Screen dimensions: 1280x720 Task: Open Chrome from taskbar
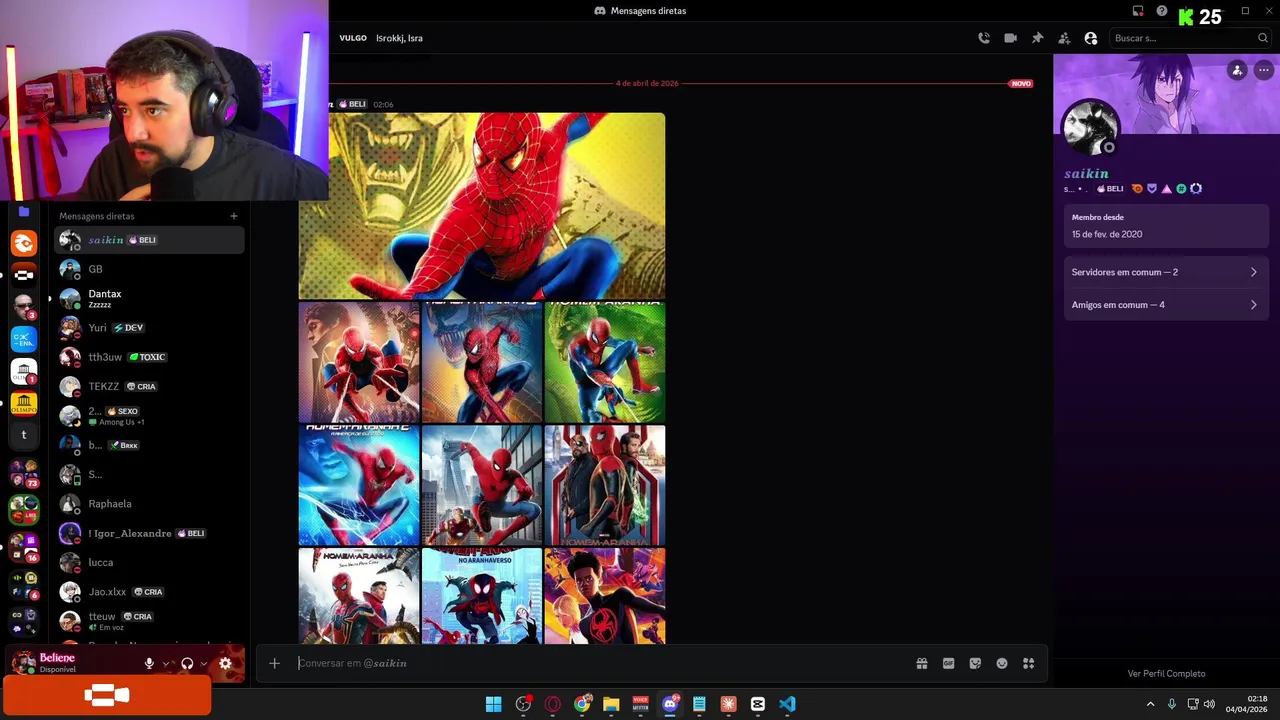582,704
